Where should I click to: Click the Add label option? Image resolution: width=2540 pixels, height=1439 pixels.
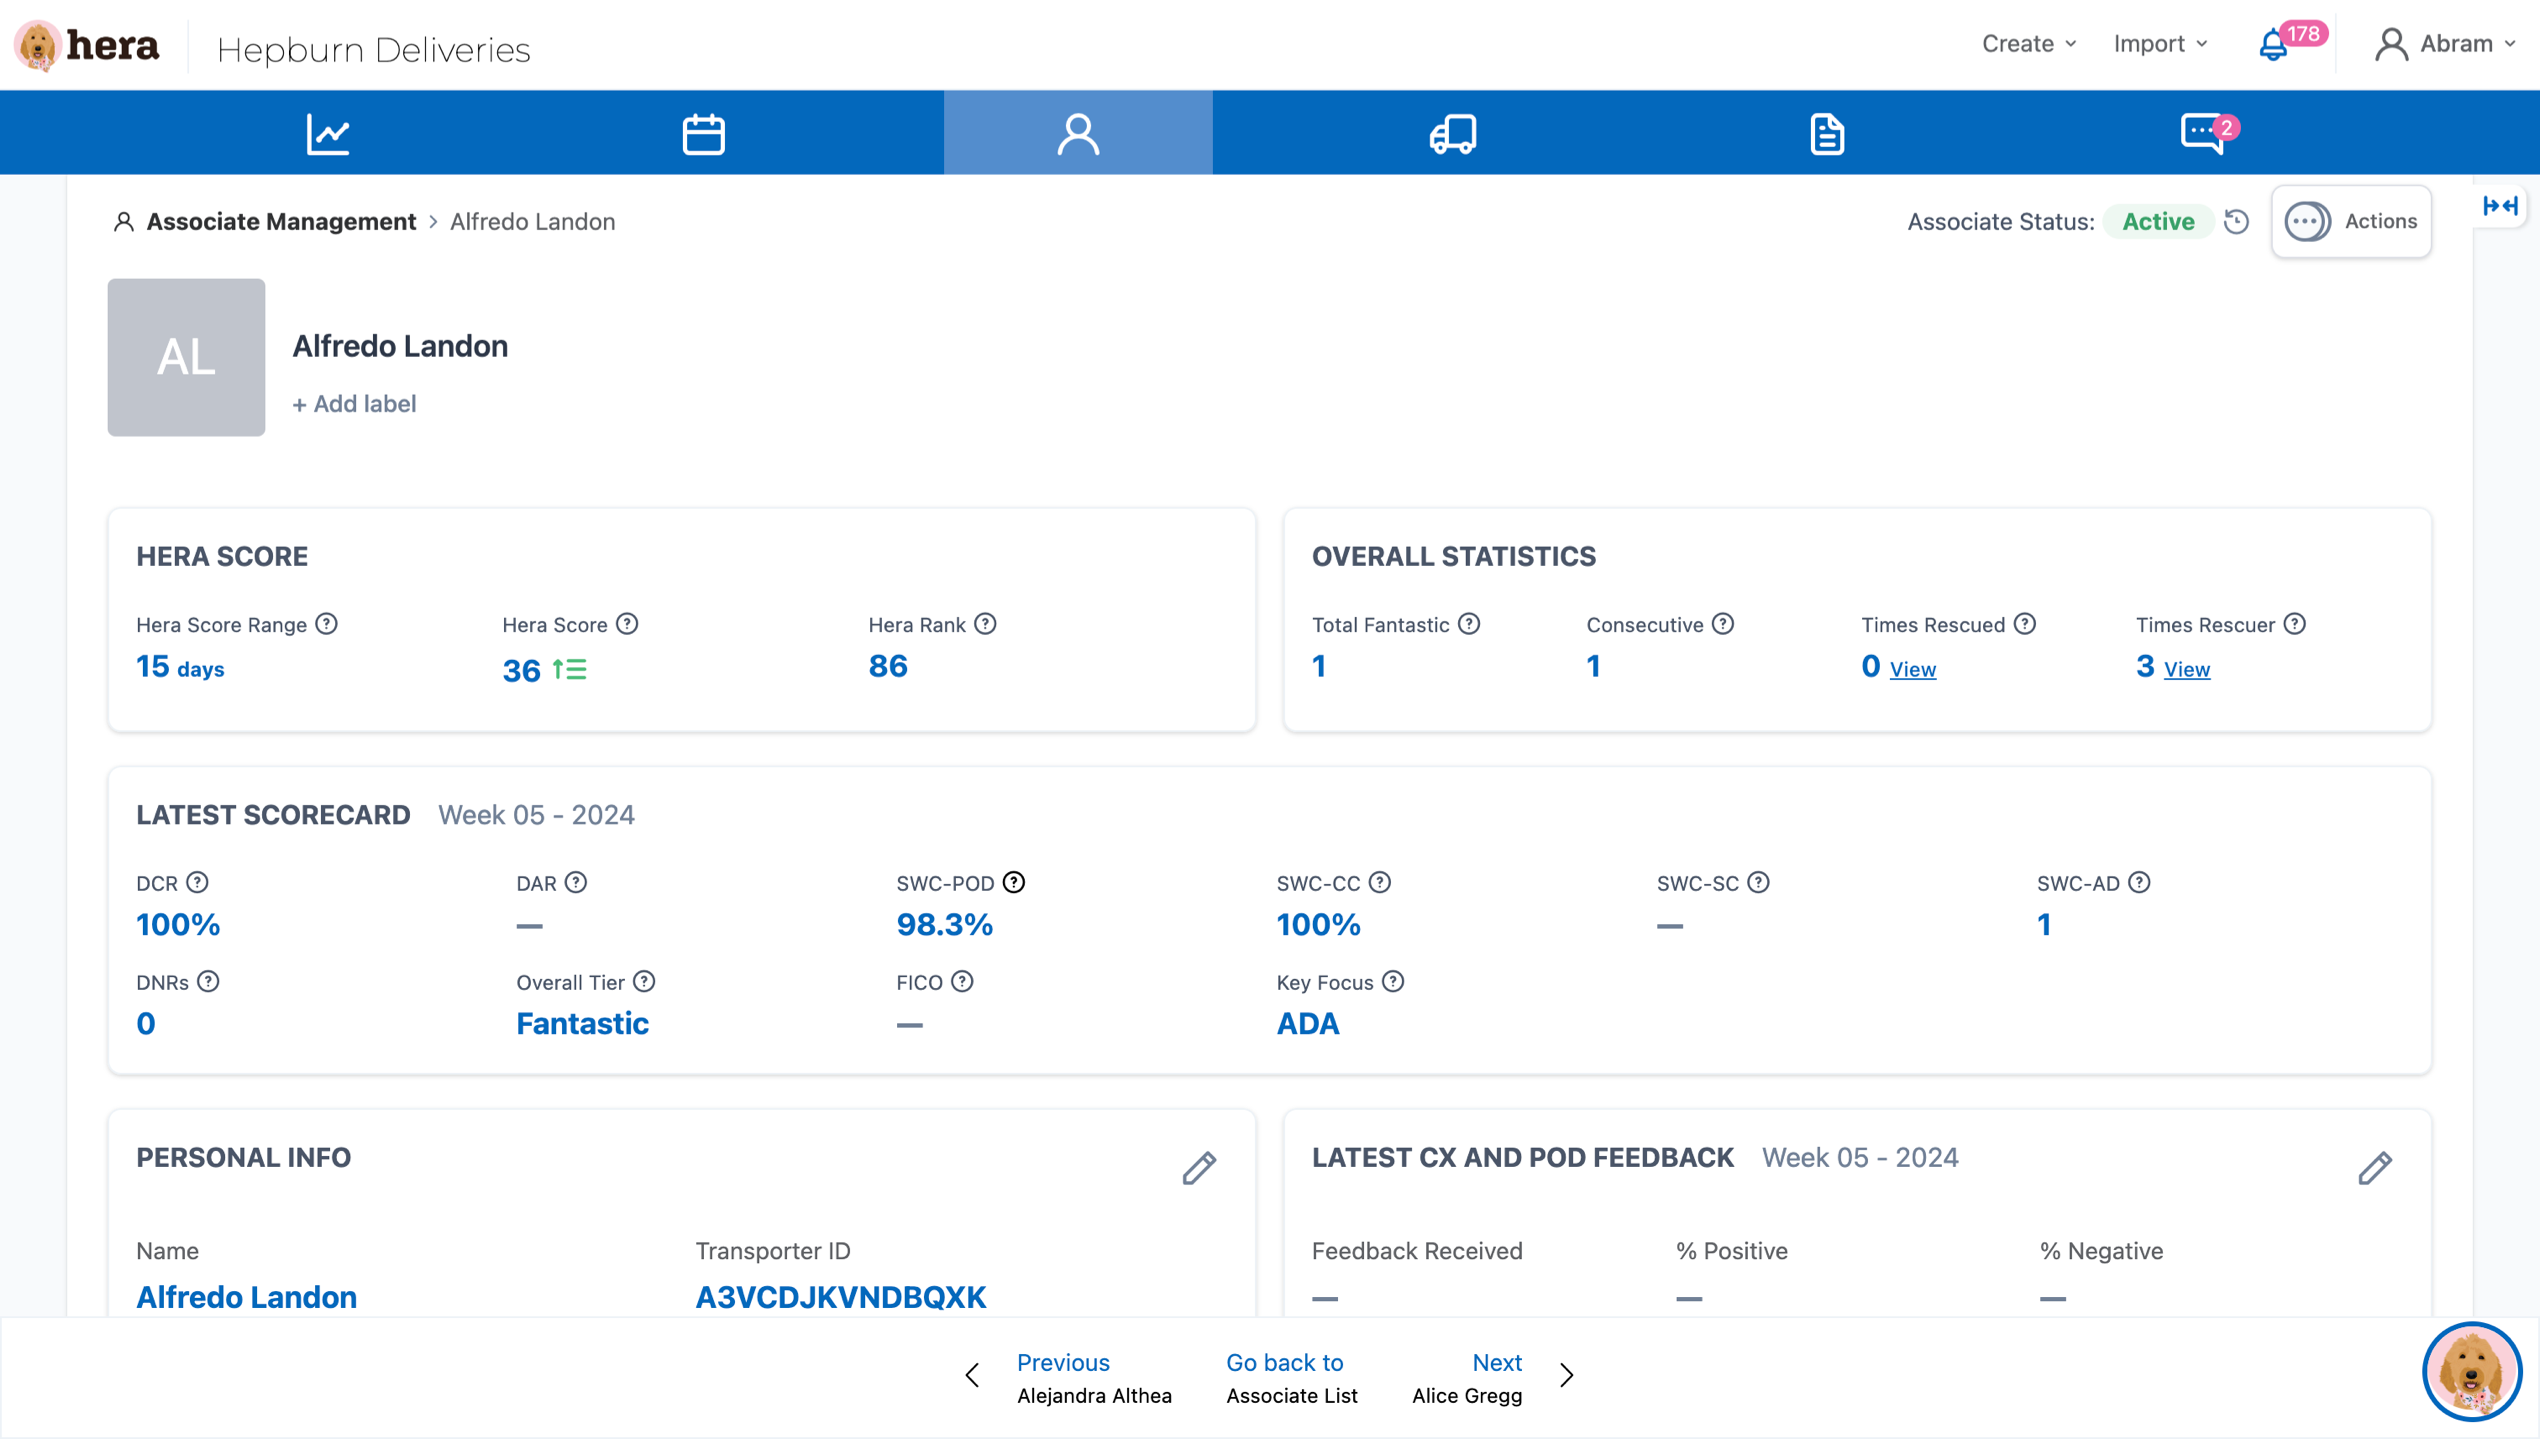[354, 403]
